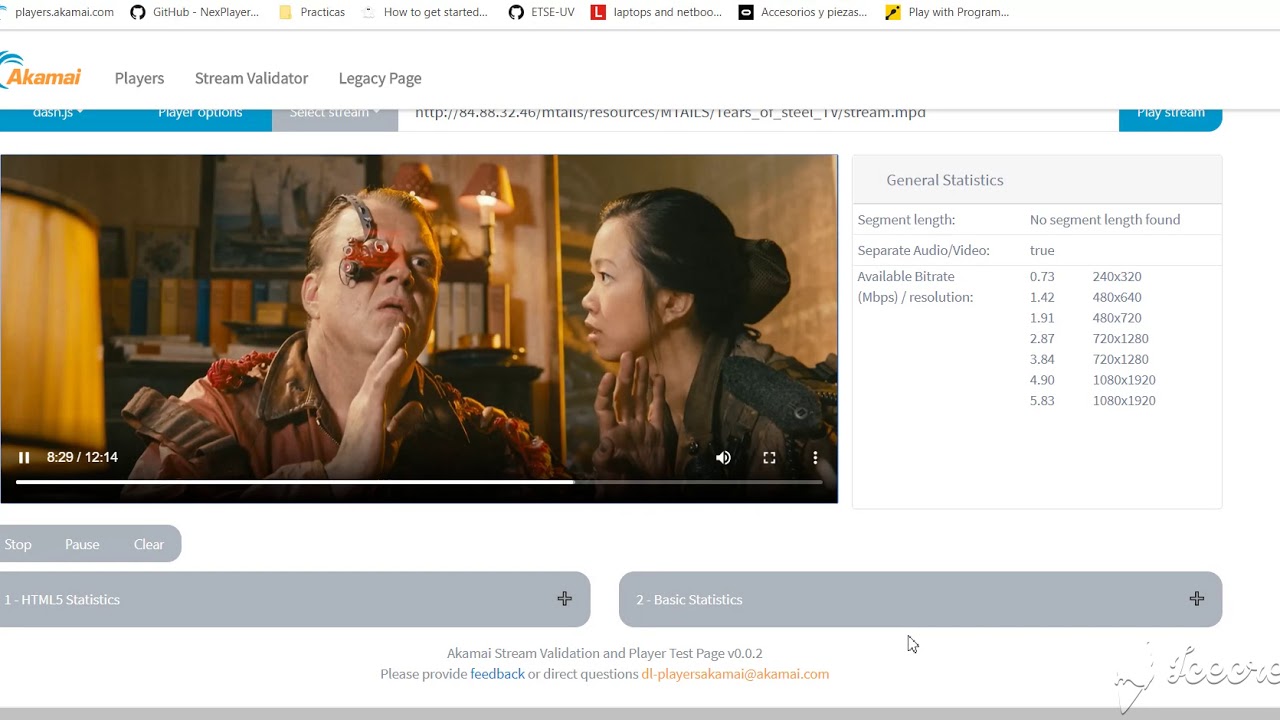
Task: Email dl-playersakamai@akamai.com link
Action: tap(735, 674)
